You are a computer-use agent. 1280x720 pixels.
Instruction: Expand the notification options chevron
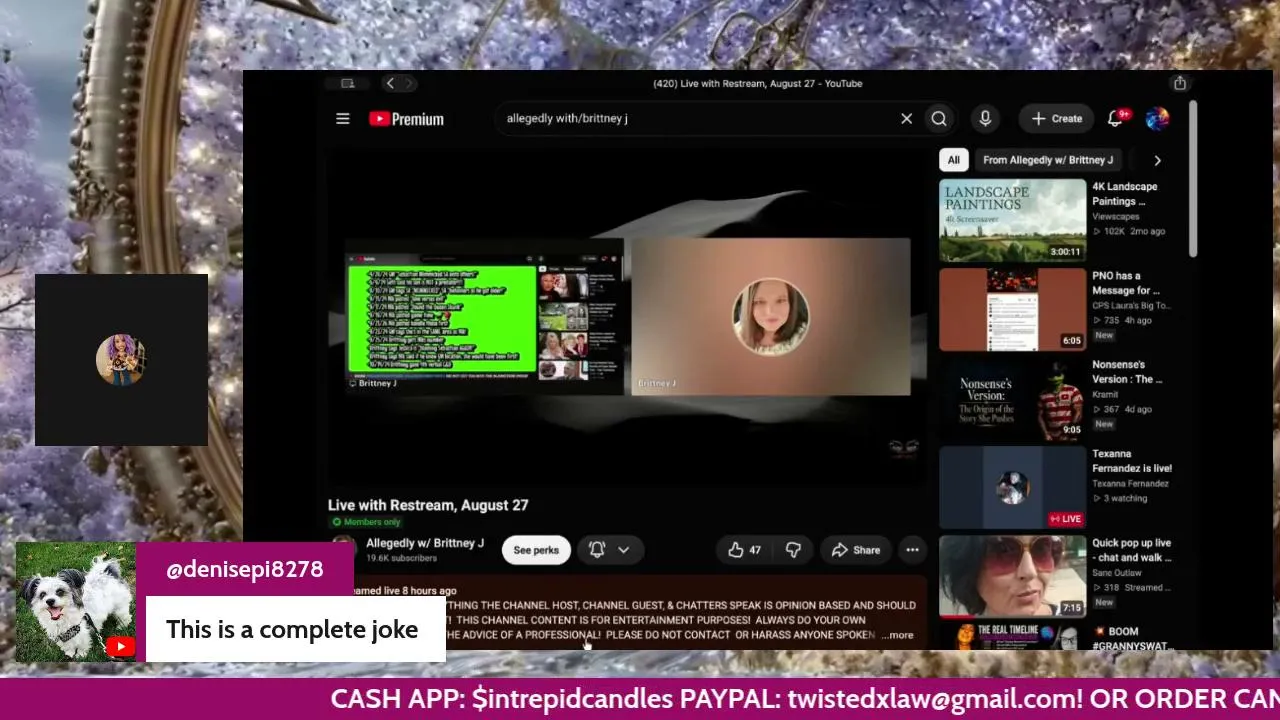[x=623, y=550]
